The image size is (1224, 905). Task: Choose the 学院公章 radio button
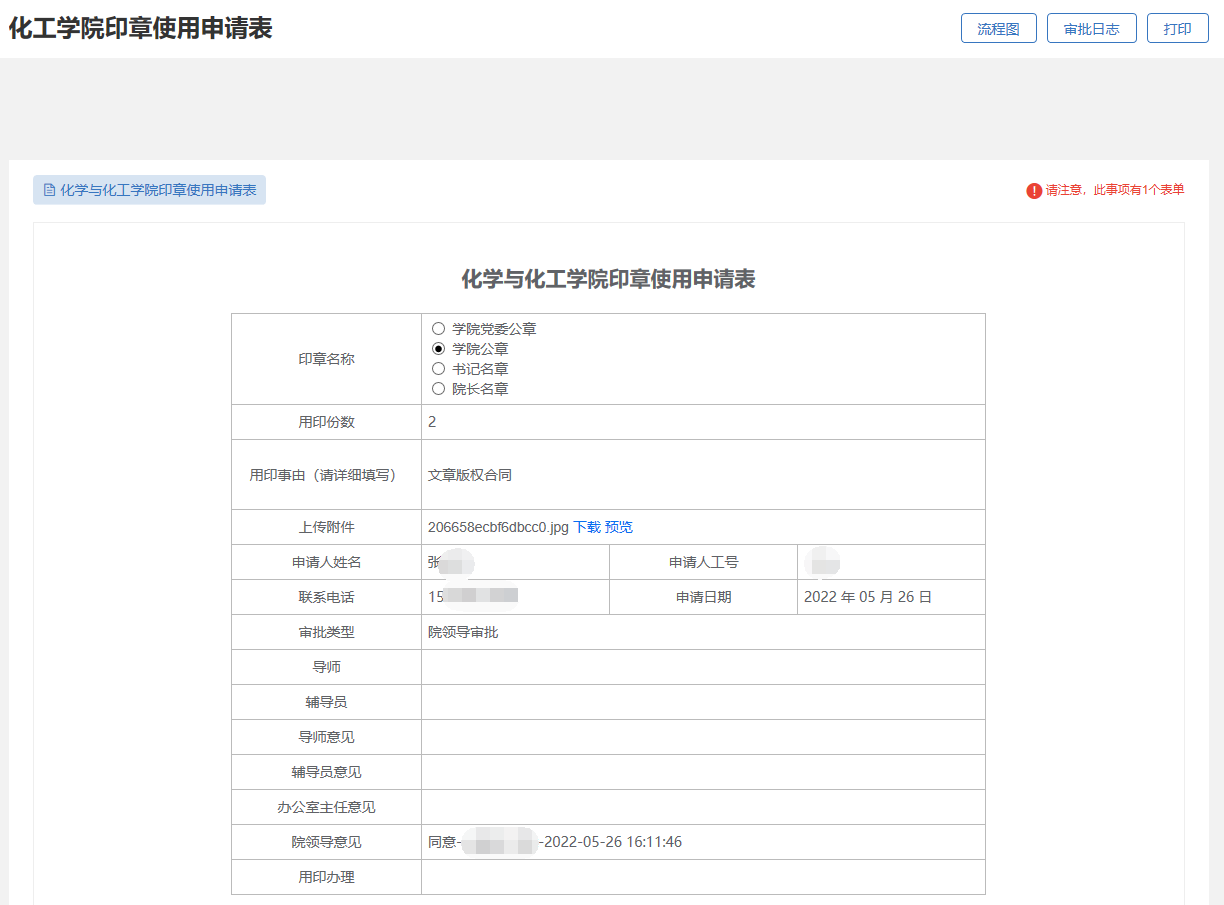(438, 349)
